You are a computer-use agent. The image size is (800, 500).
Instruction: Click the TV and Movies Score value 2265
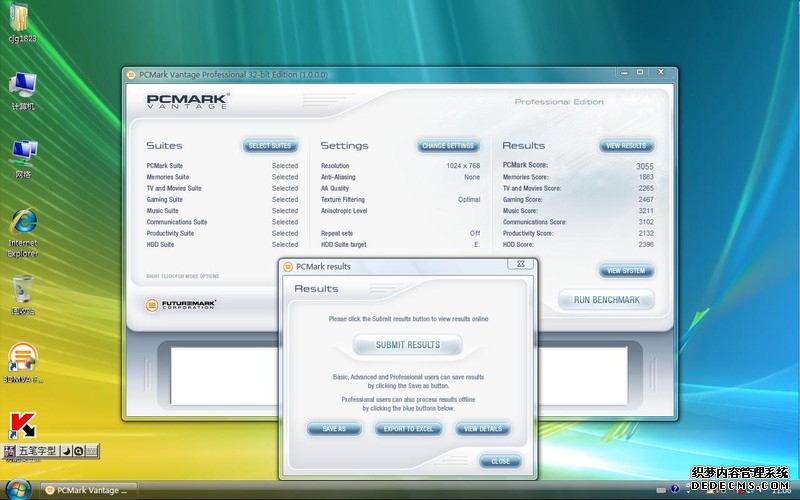pyautogui.click(x=646, y=188)
